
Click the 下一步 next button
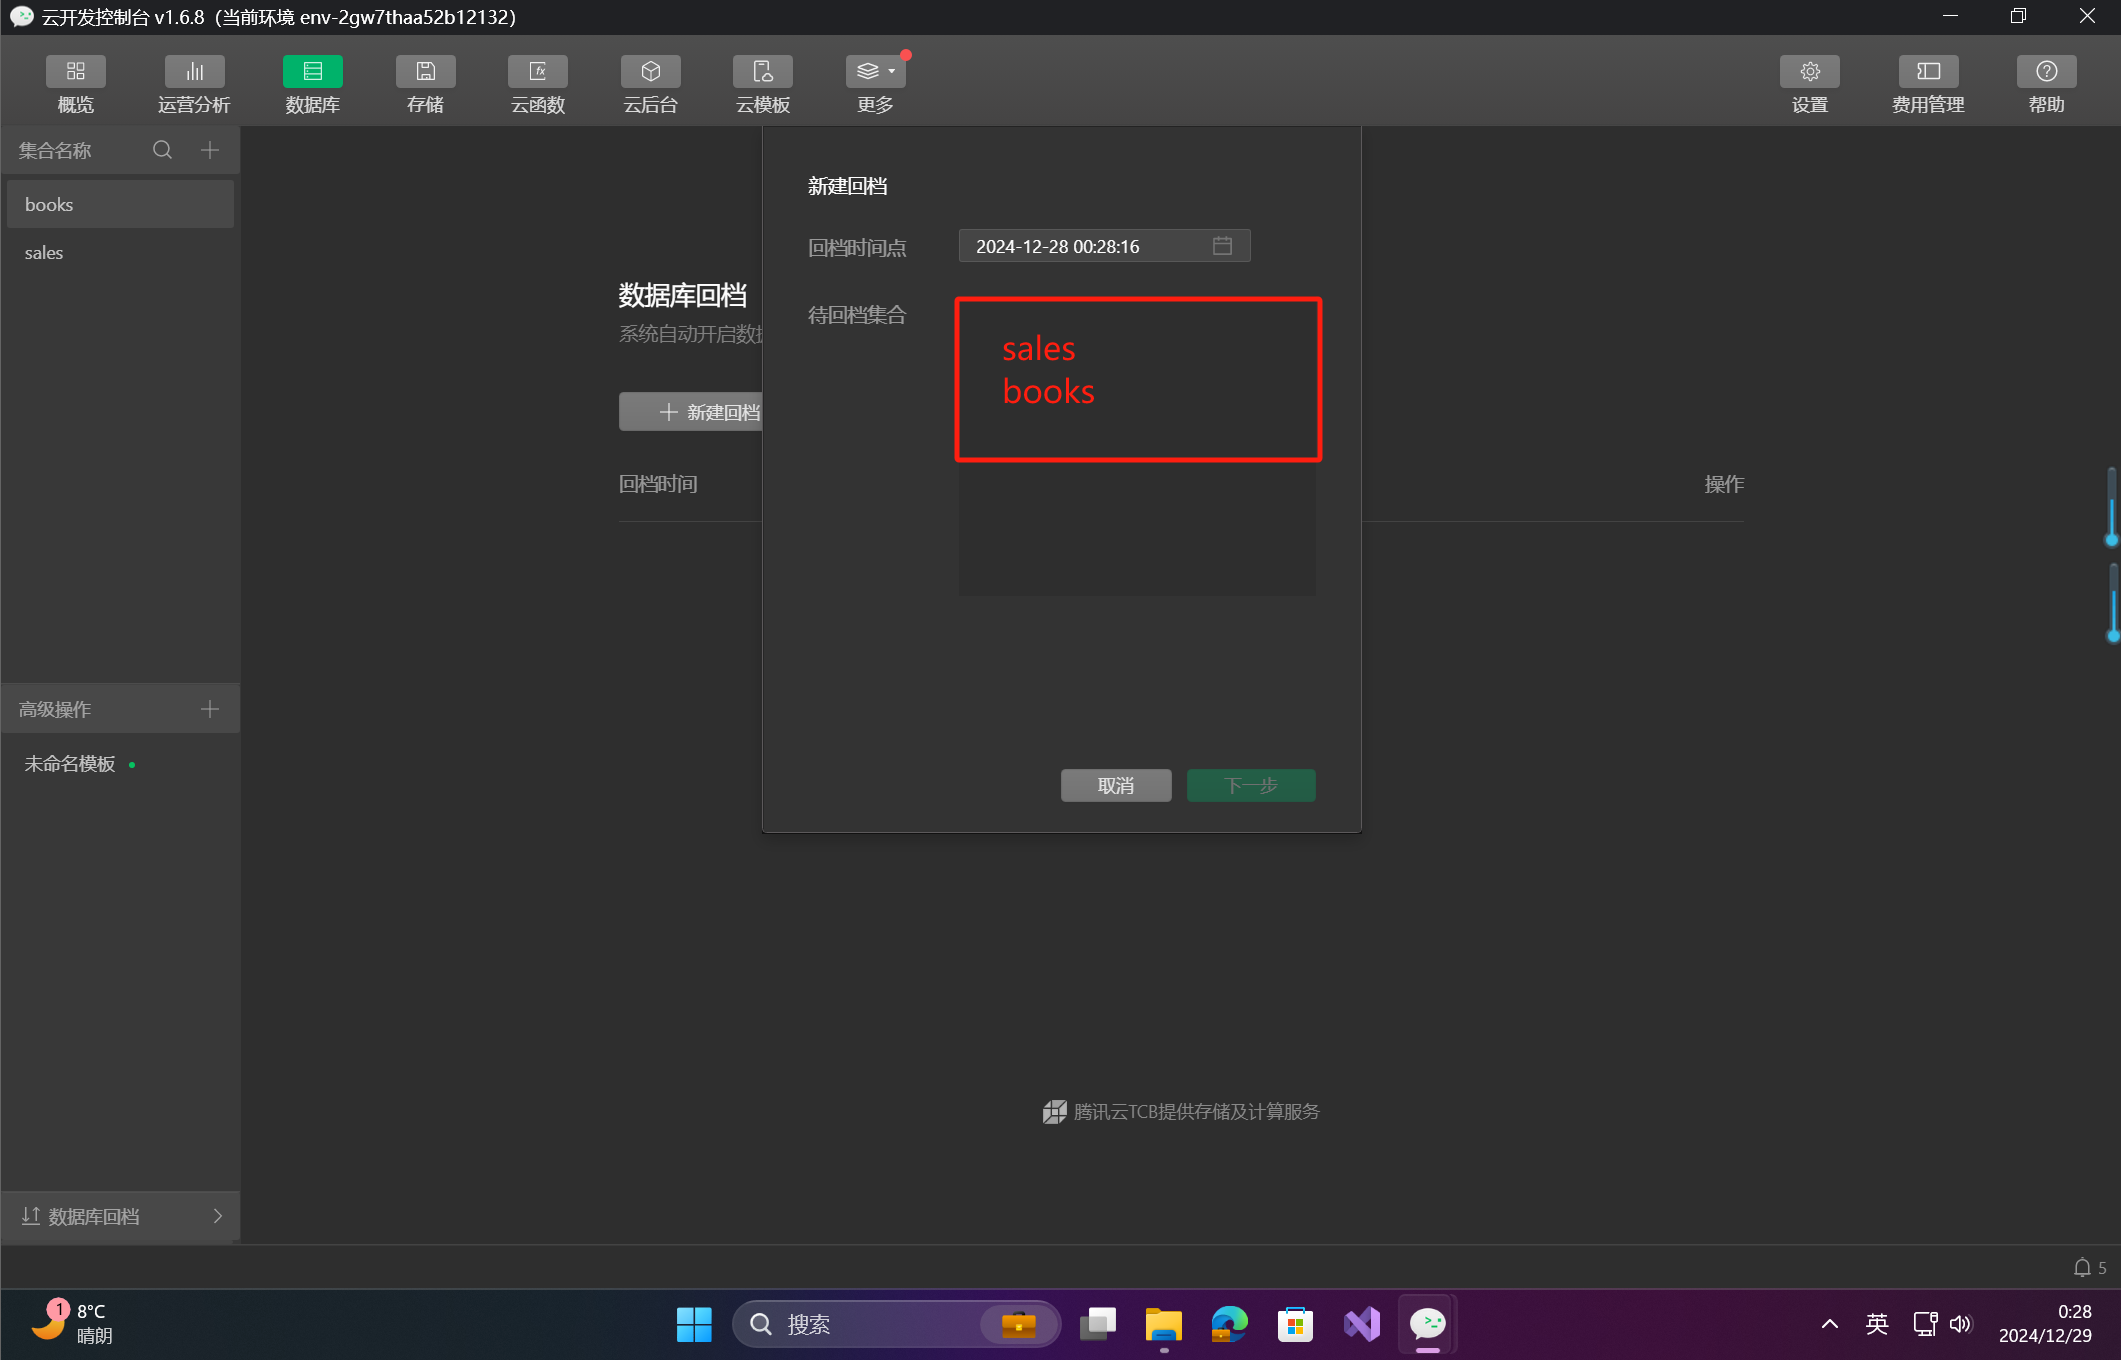1250,786
